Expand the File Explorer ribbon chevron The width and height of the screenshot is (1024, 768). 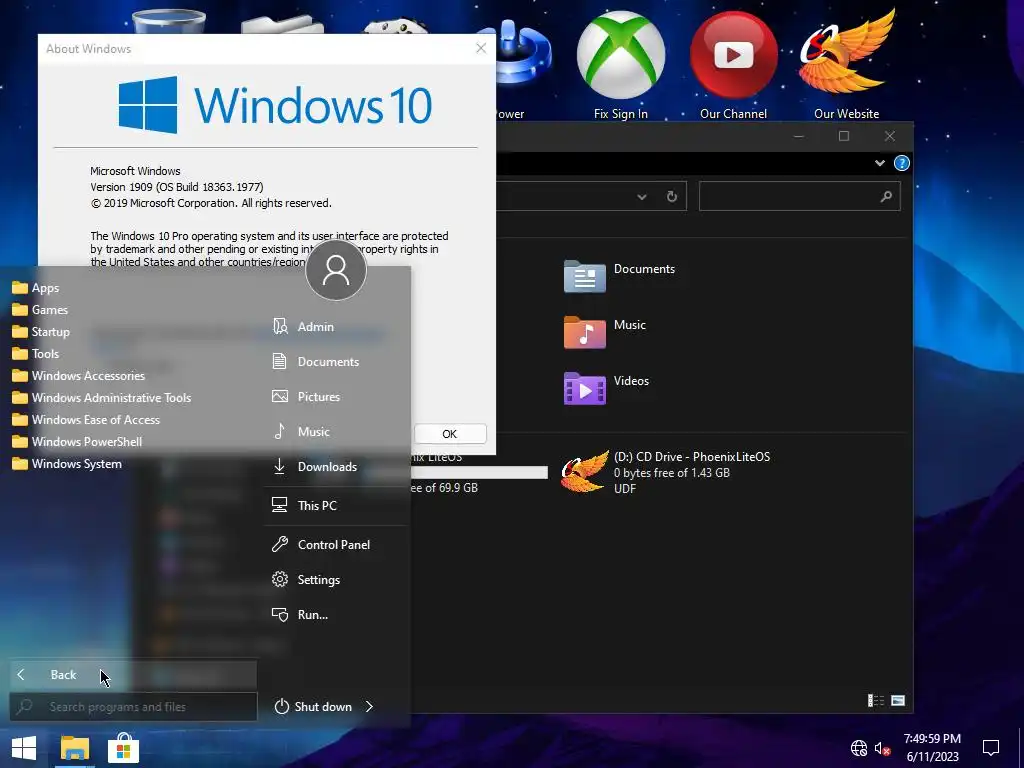880,163
